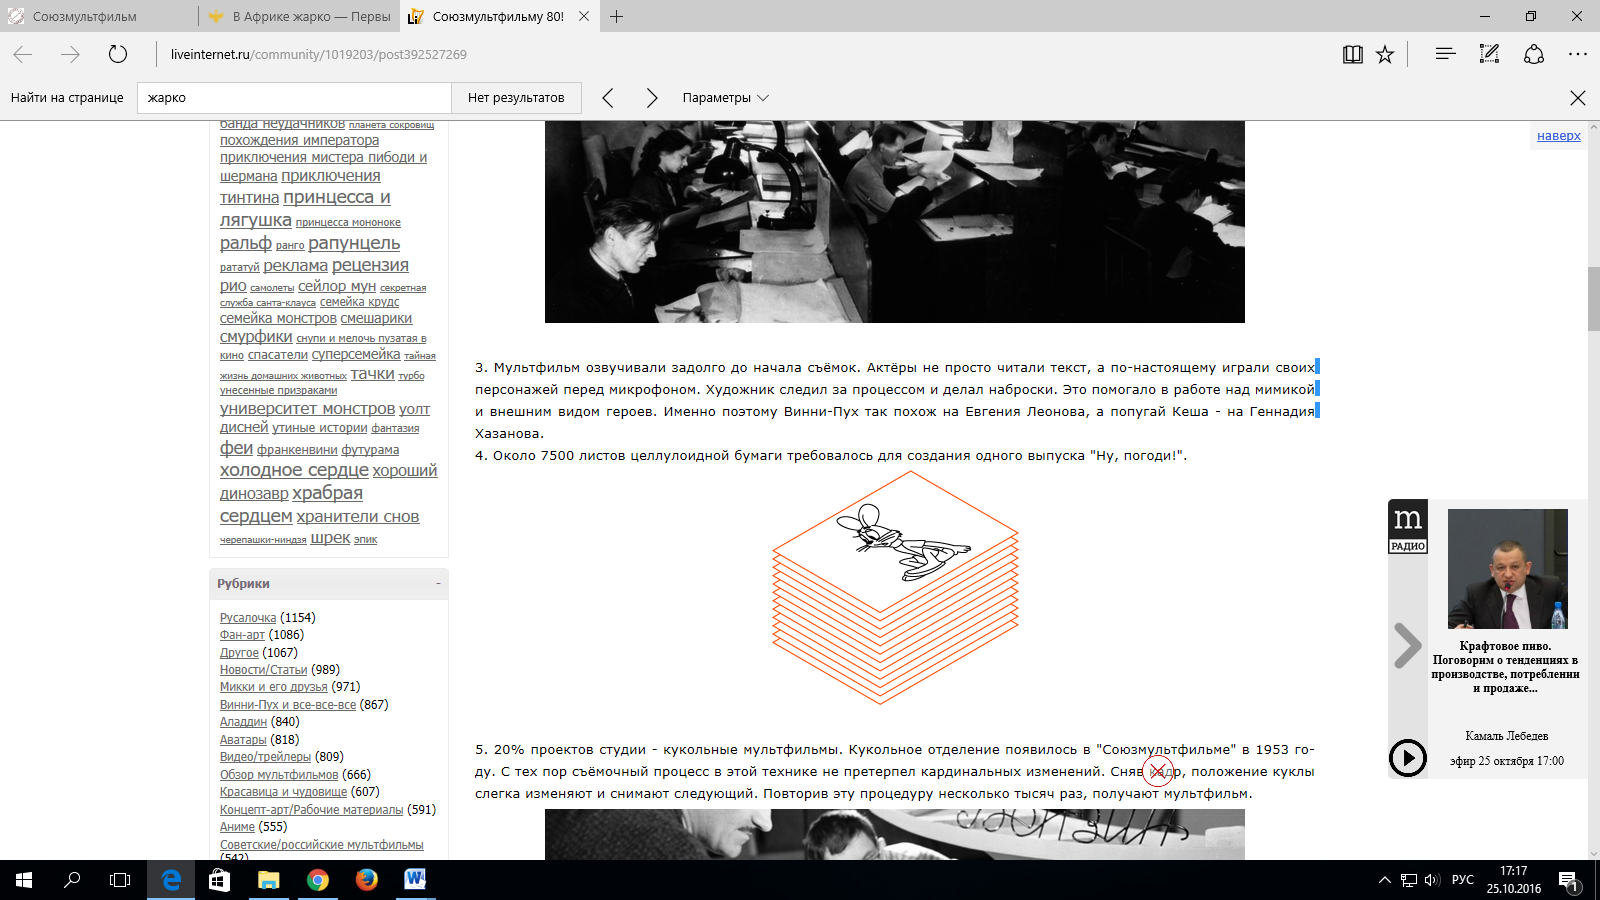Open the Фан-арт category

tap(242, 635)
